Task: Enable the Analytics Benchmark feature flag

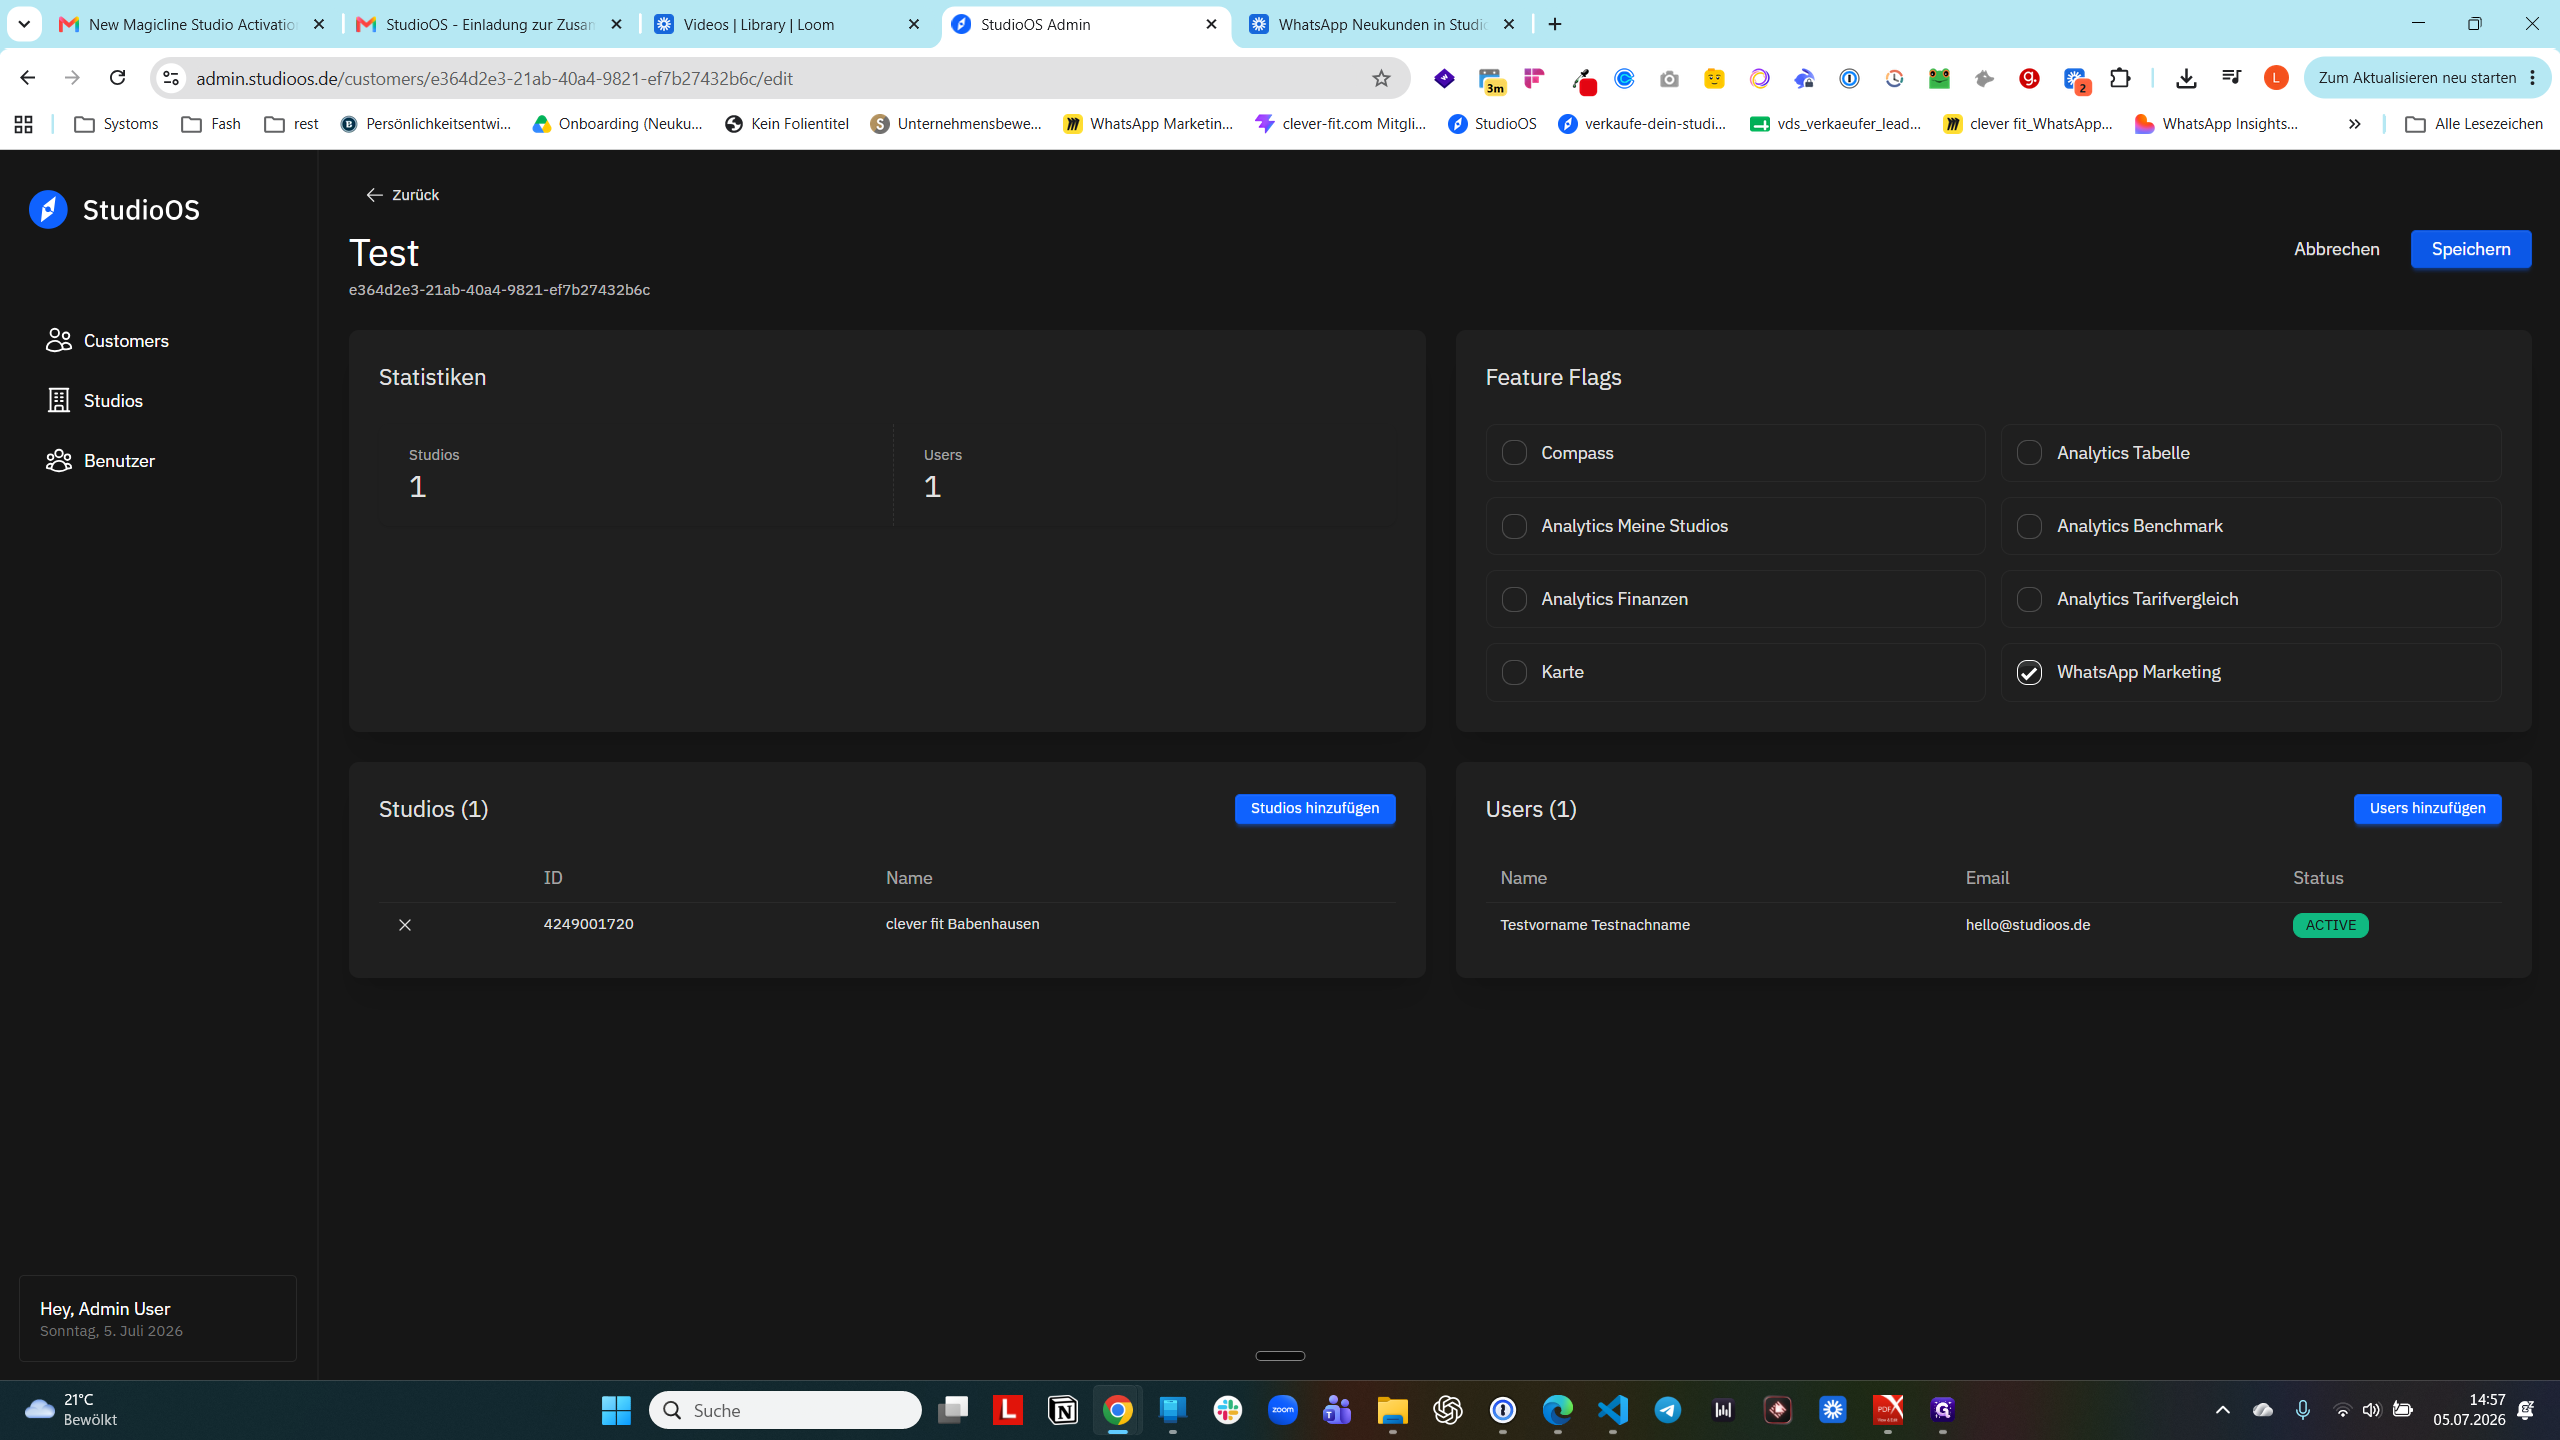Action: point(2029,526)
